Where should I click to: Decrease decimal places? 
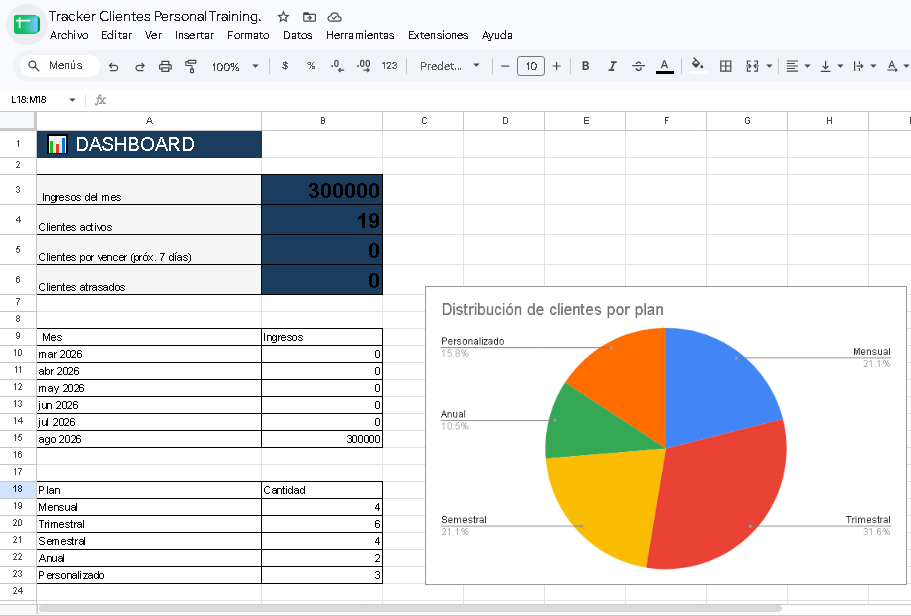[337, 66]
